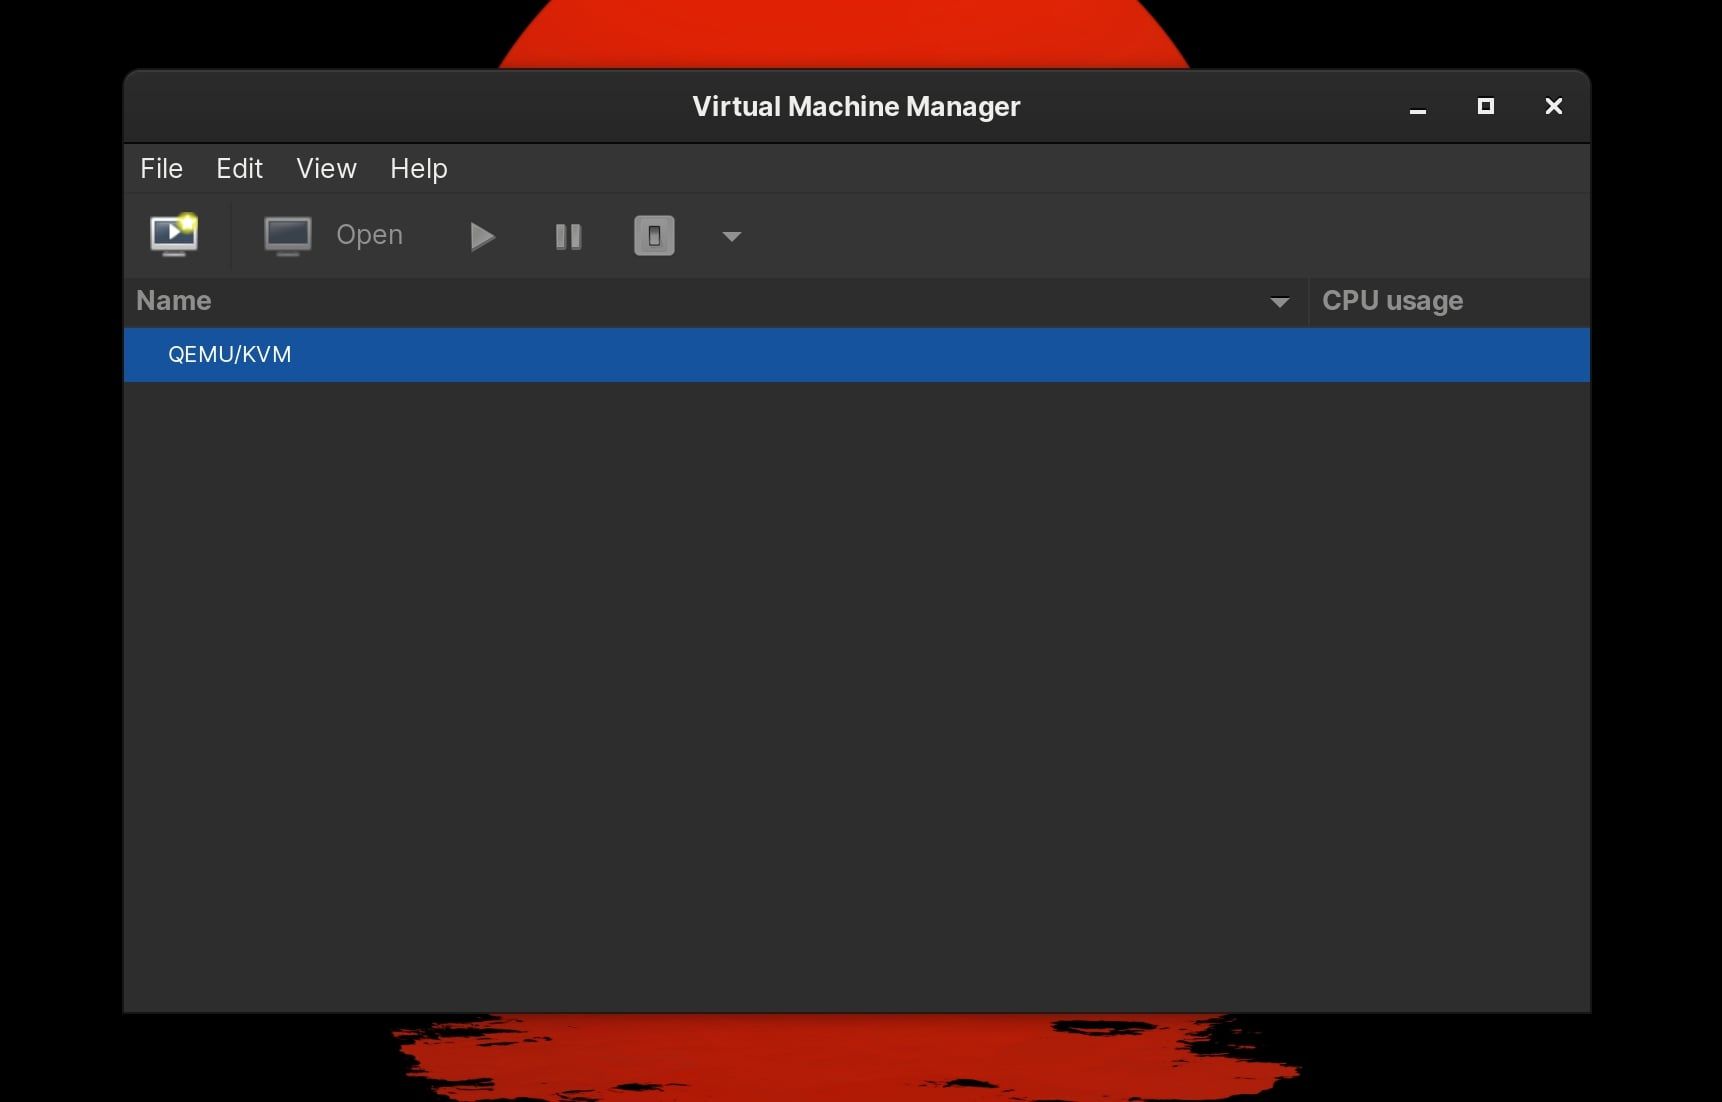Image resolution: width=1722 pixels, height=1102 pixels.
Task: Open the File menu
Action: click(160, 168)
